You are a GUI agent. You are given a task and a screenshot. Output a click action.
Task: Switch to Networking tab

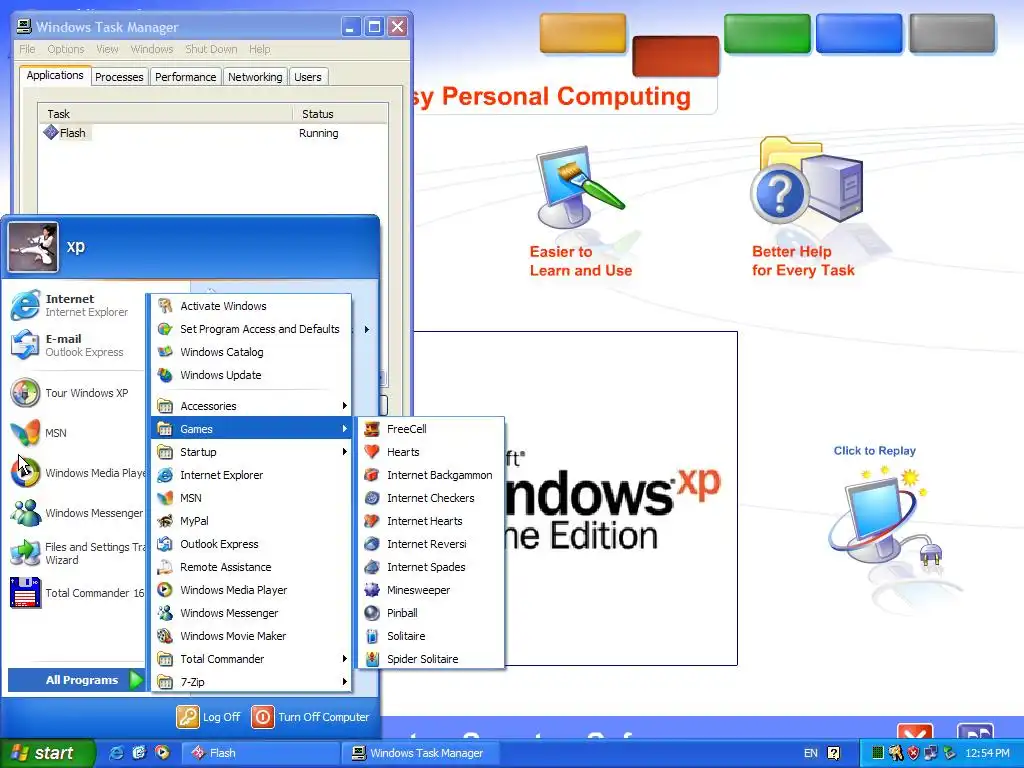point(255,77)
